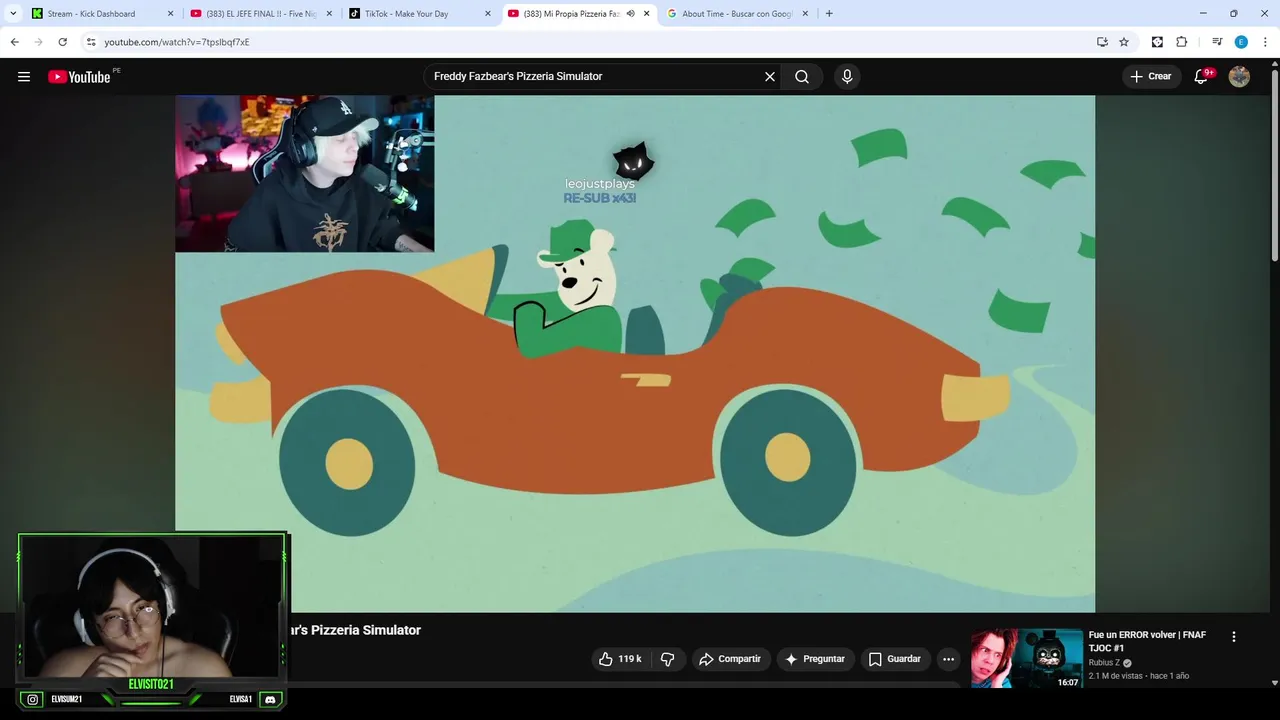The height and width of the screenshot is (720, 1280).
Task: Open the Crear menu
Action: pyautogui.click(x=1150, y=77)
